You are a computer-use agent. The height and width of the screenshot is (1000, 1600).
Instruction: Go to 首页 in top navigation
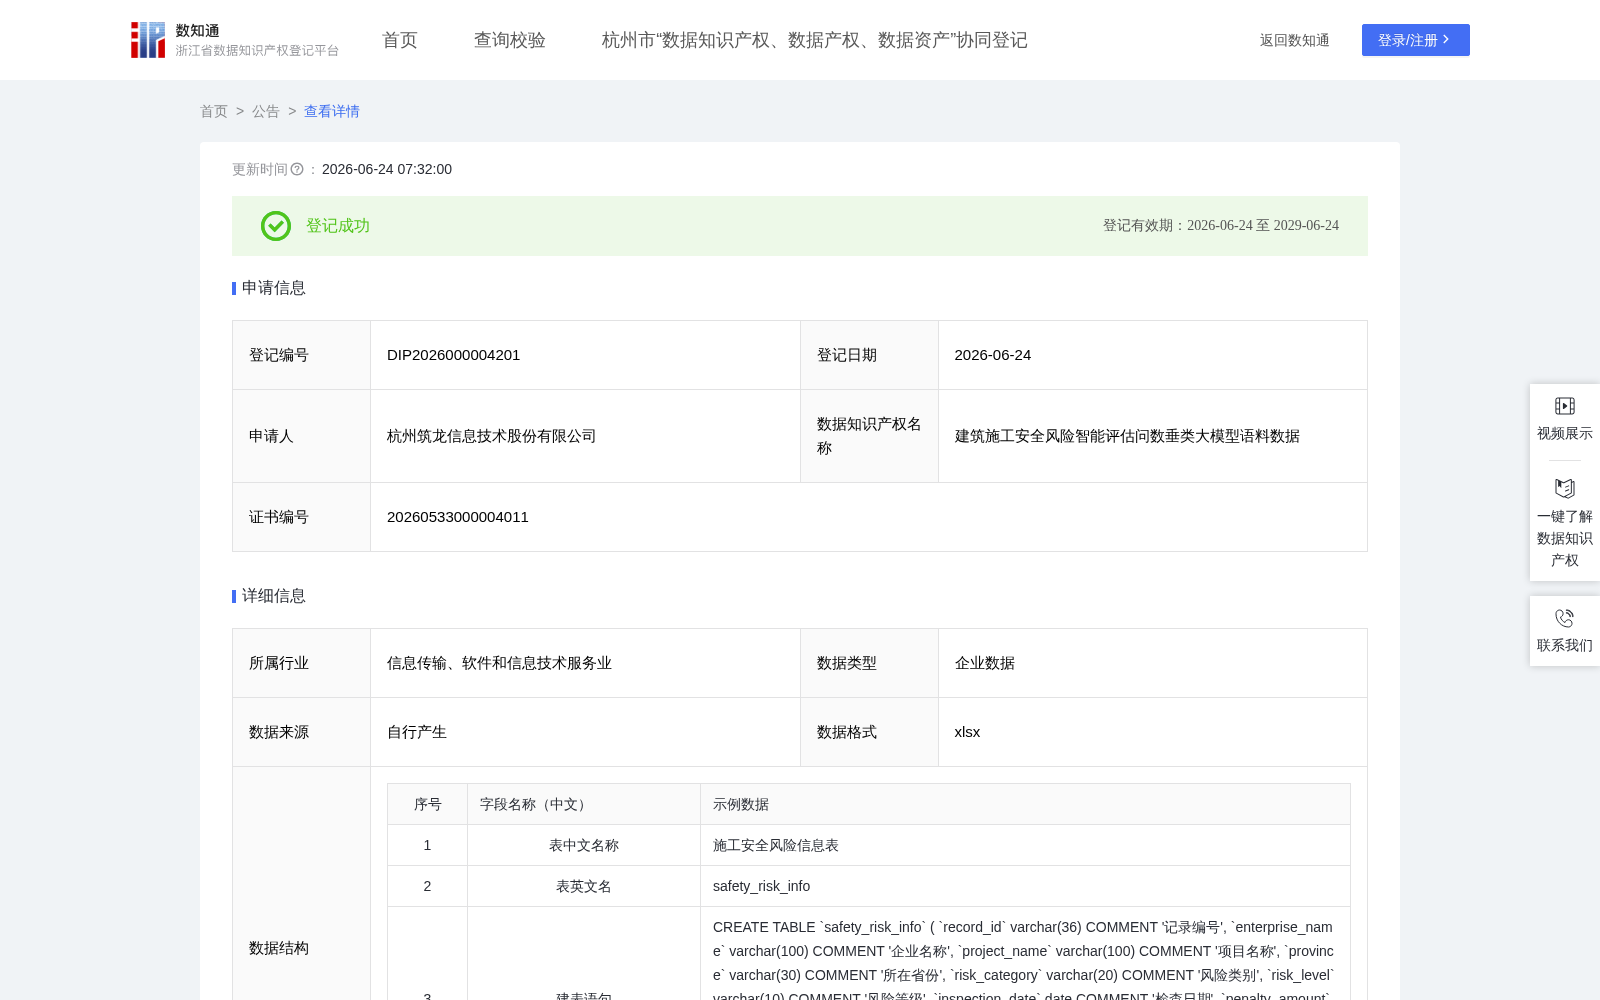(x=400, y=40)
